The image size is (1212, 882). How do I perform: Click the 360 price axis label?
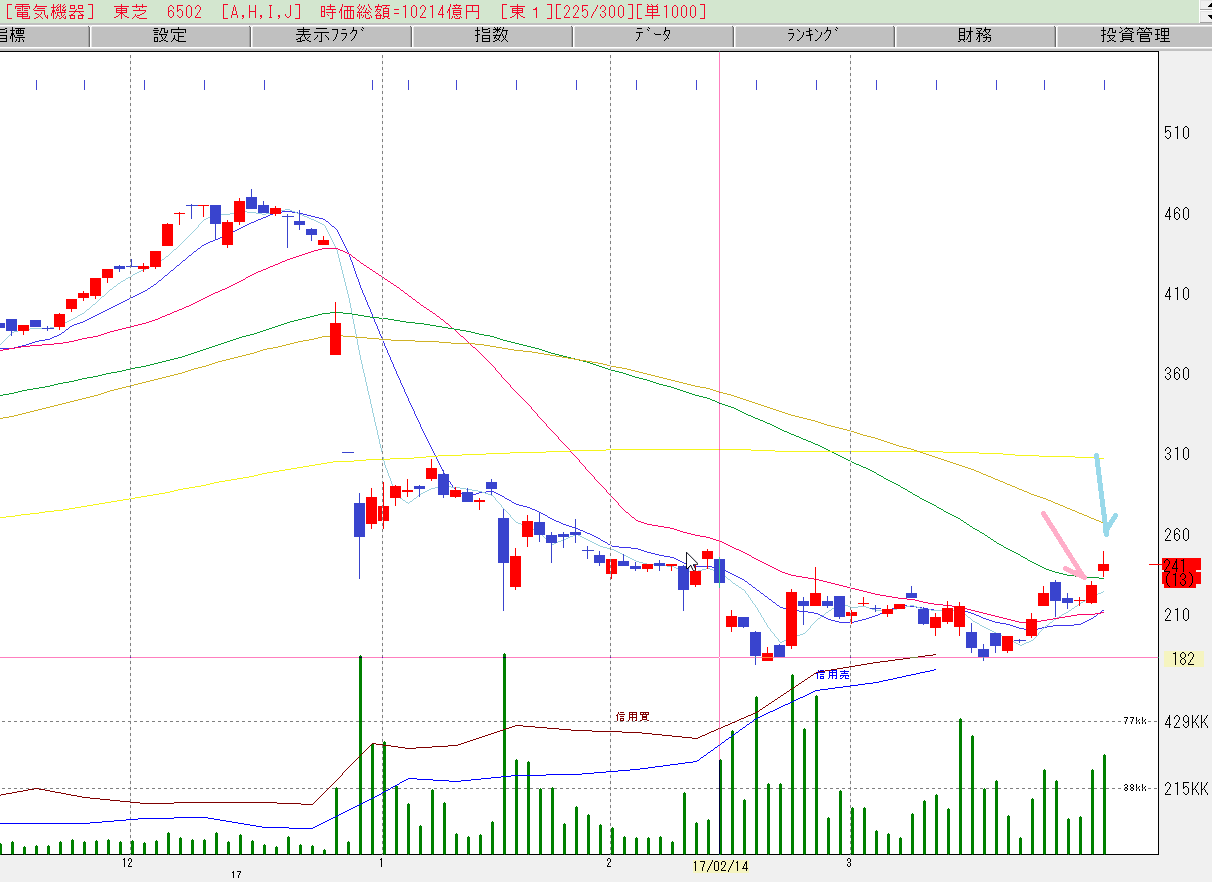(1176, 374)
